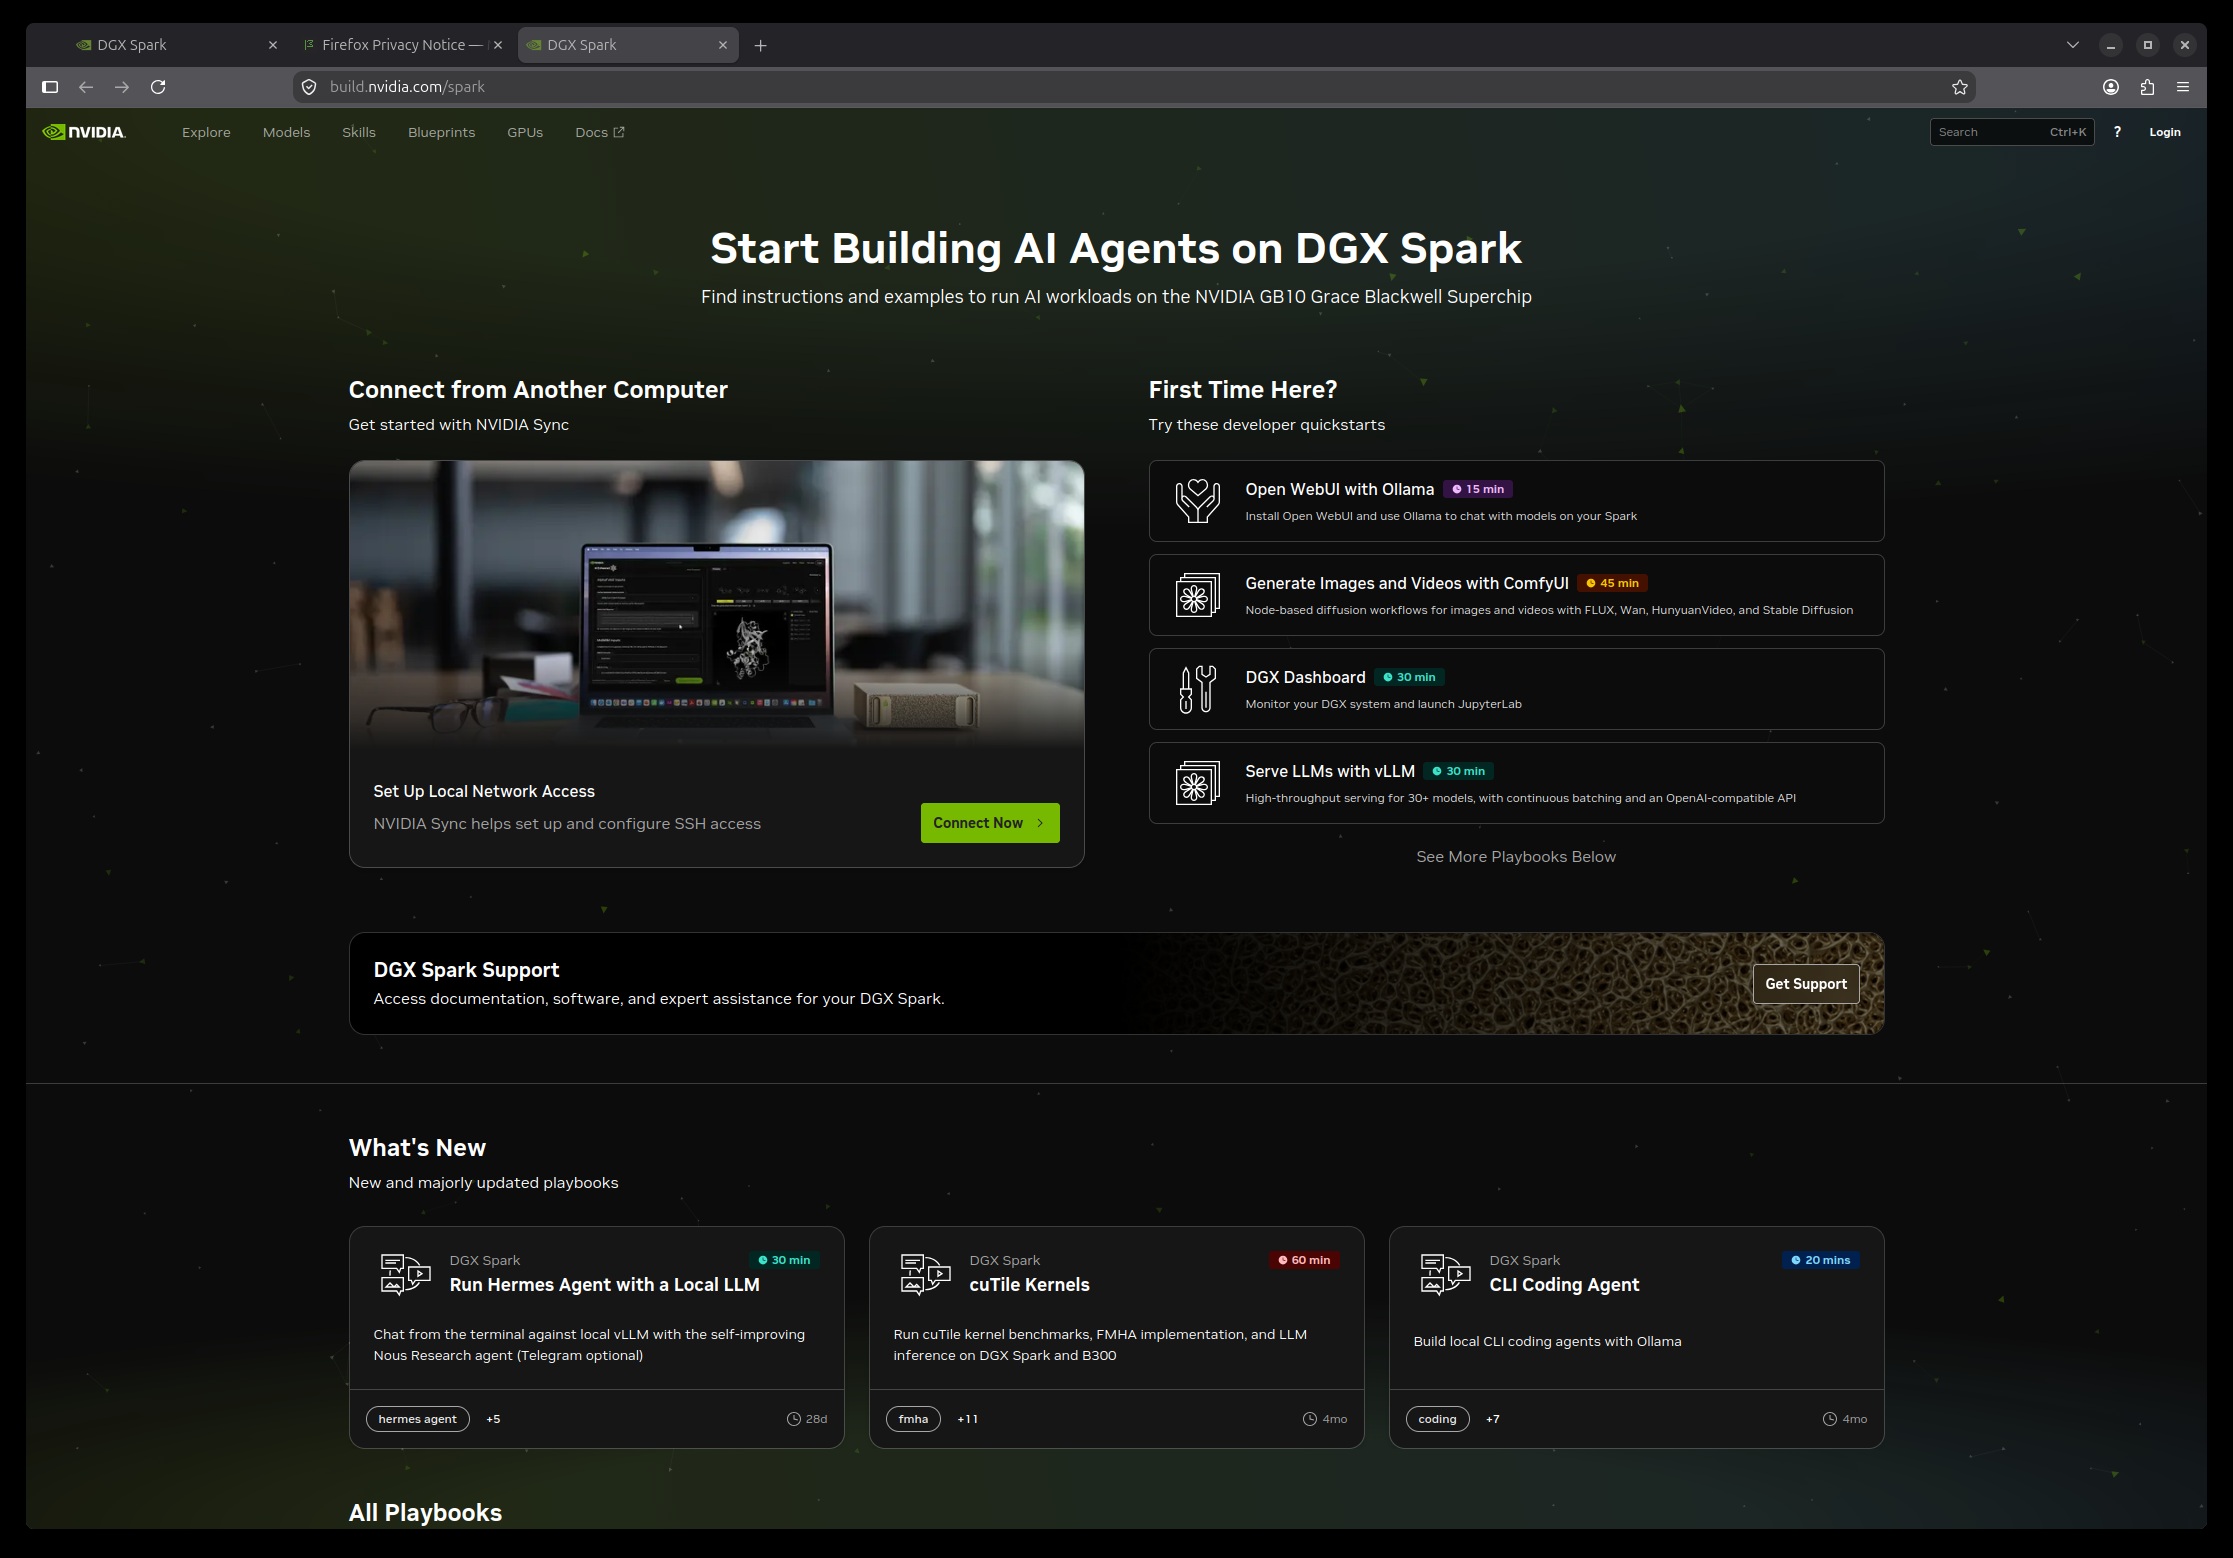The width and height of the screenshot is (2233, 1558).
Task: Open the Models nav item
Action: [286, 132]
